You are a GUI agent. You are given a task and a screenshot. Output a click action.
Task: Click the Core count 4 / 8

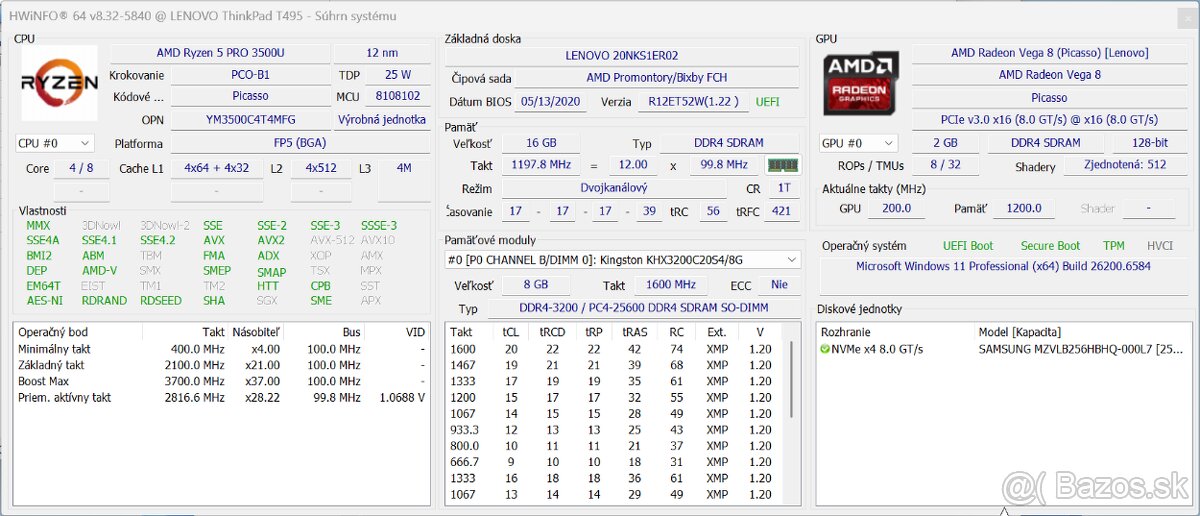pos(81,168)
